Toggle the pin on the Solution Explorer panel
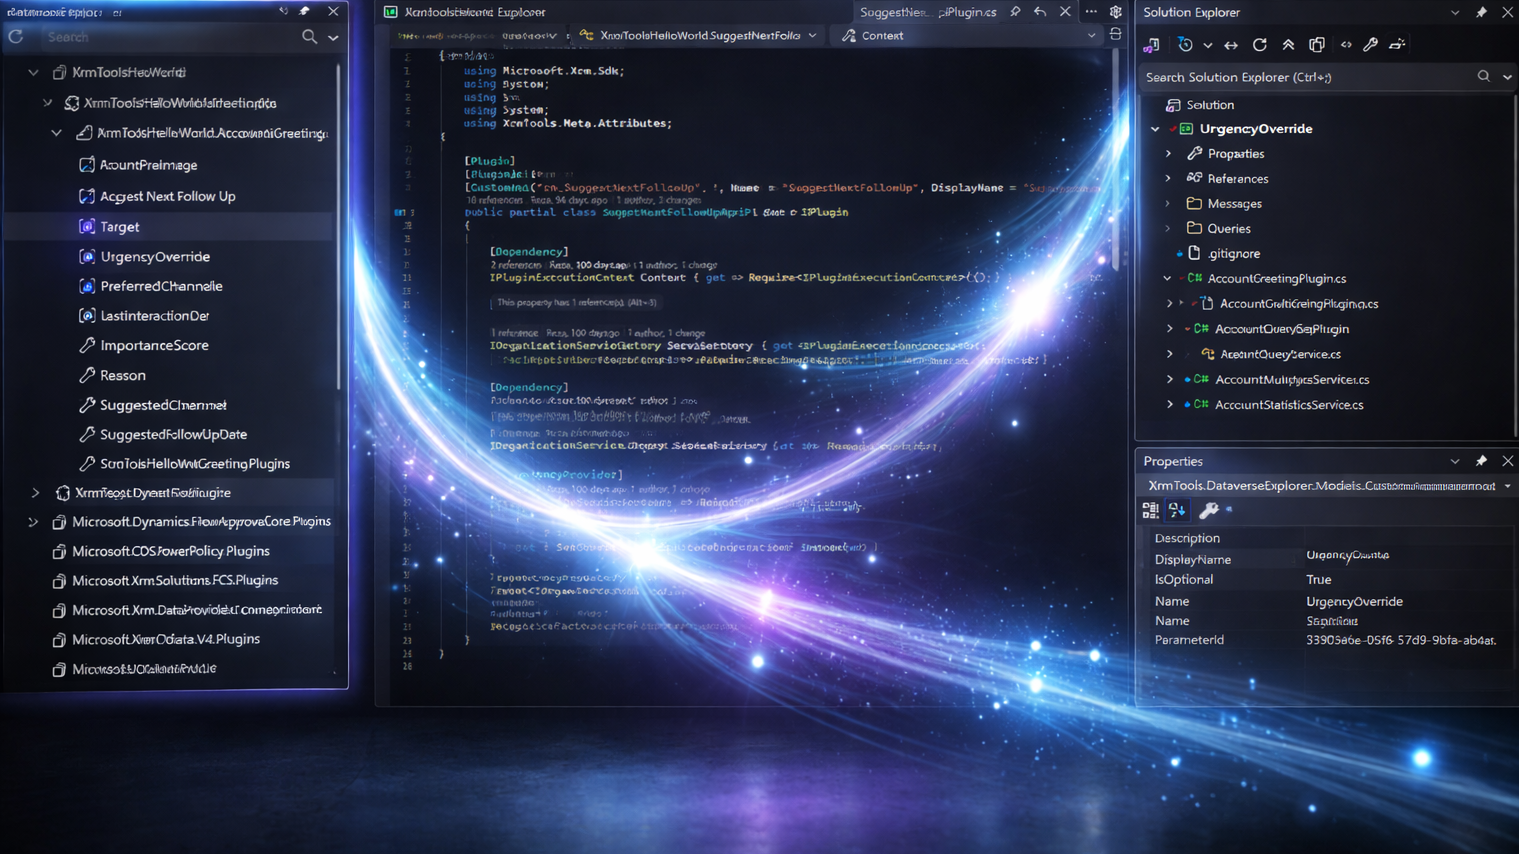 point(1481,12)
